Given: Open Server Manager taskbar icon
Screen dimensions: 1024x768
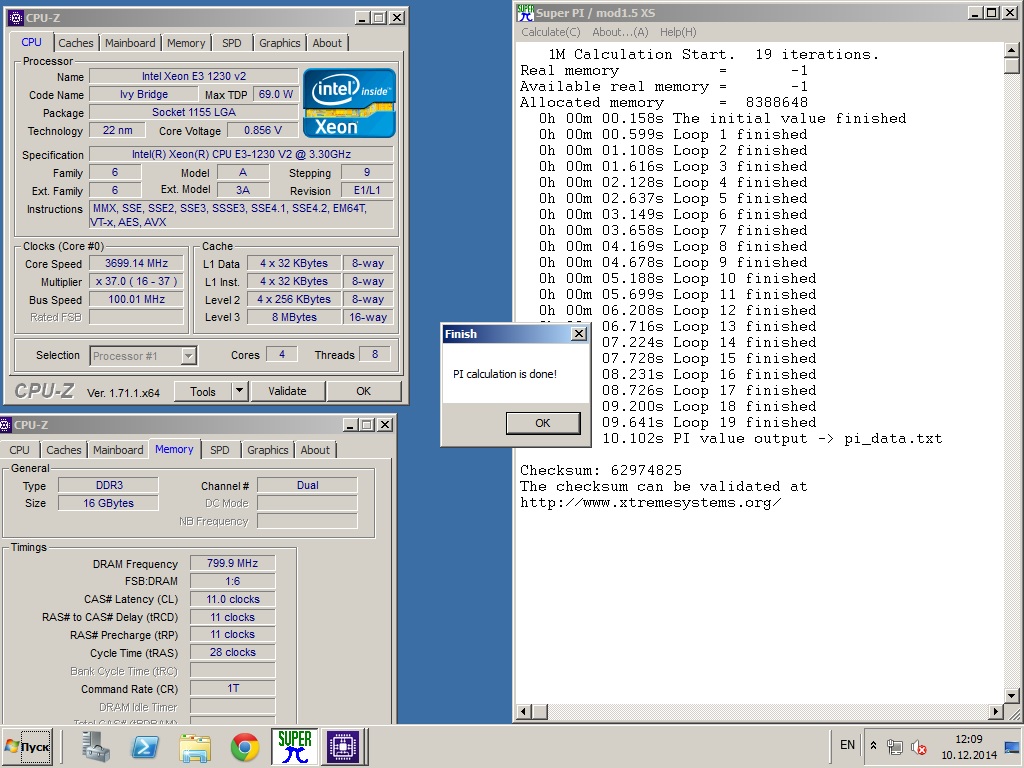Looking at the screenshot, I should (x=96, y=746).
